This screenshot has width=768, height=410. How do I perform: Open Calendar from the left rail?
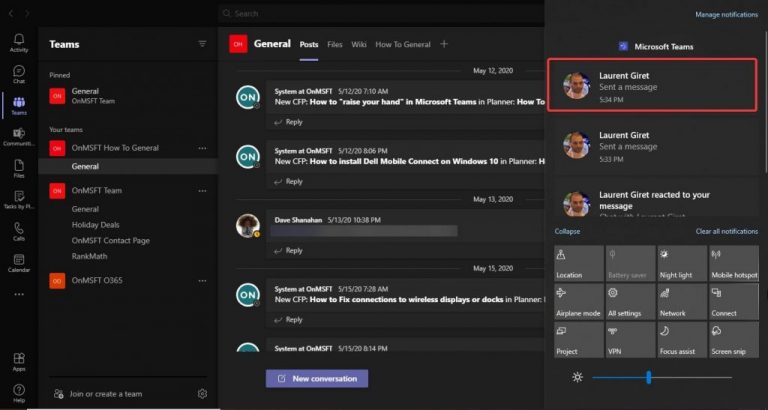19,264
